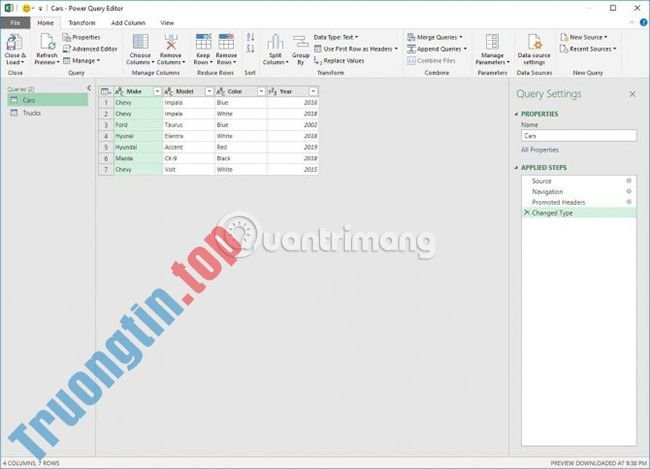
Task: Click the Close & Load icon
Action: point(15,42)
